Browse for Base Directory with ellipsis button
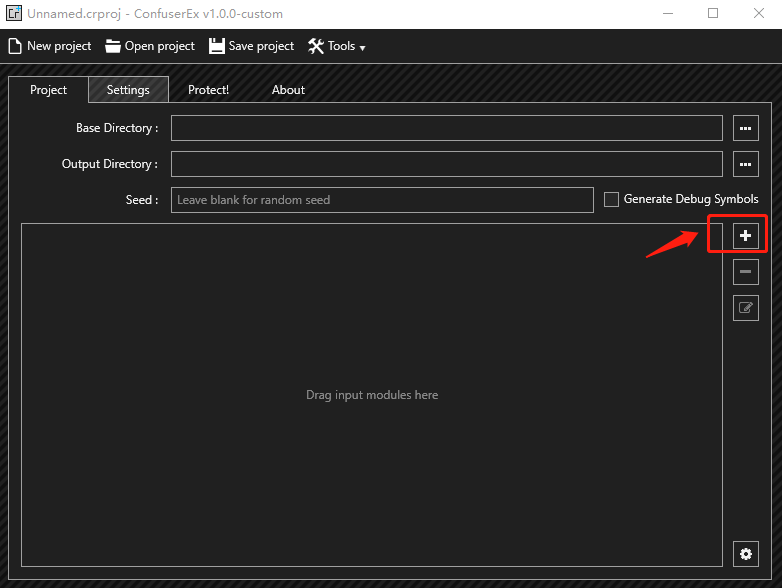Viewport: 782px width, 588px height. (x=746, y=128)
